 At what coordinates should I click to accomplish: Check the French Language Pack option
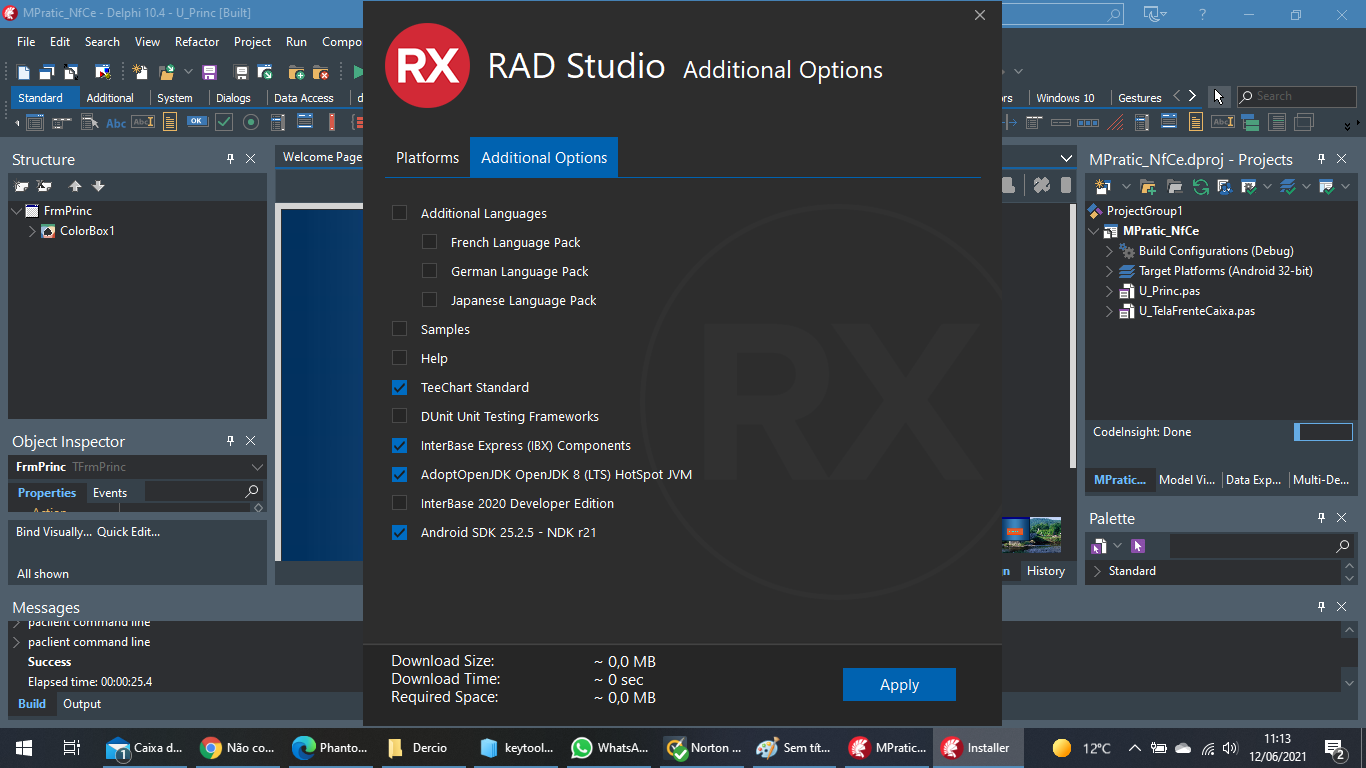coord(430,242)
